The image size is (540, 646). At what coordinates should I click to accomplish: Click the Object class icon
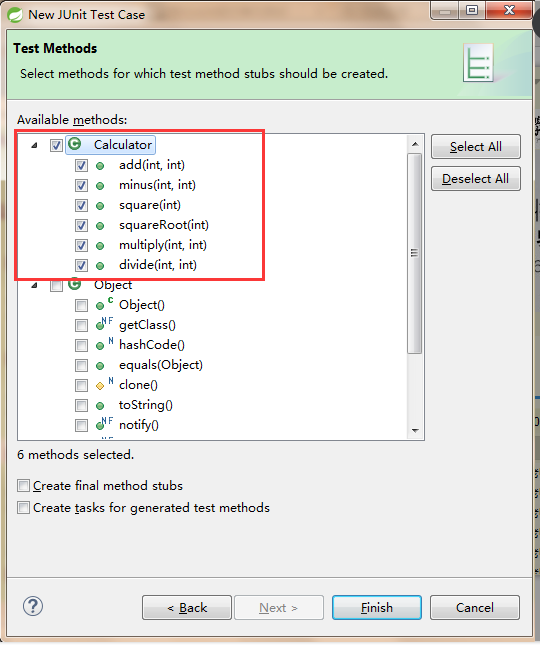[x=75, y=284]
